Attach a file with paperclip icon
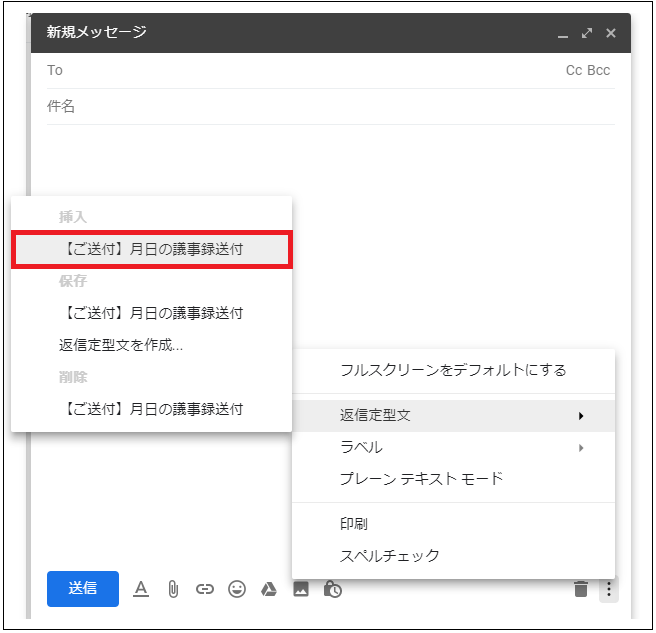Viewport: 656px width, 633px height. click(x=173, y=589)
